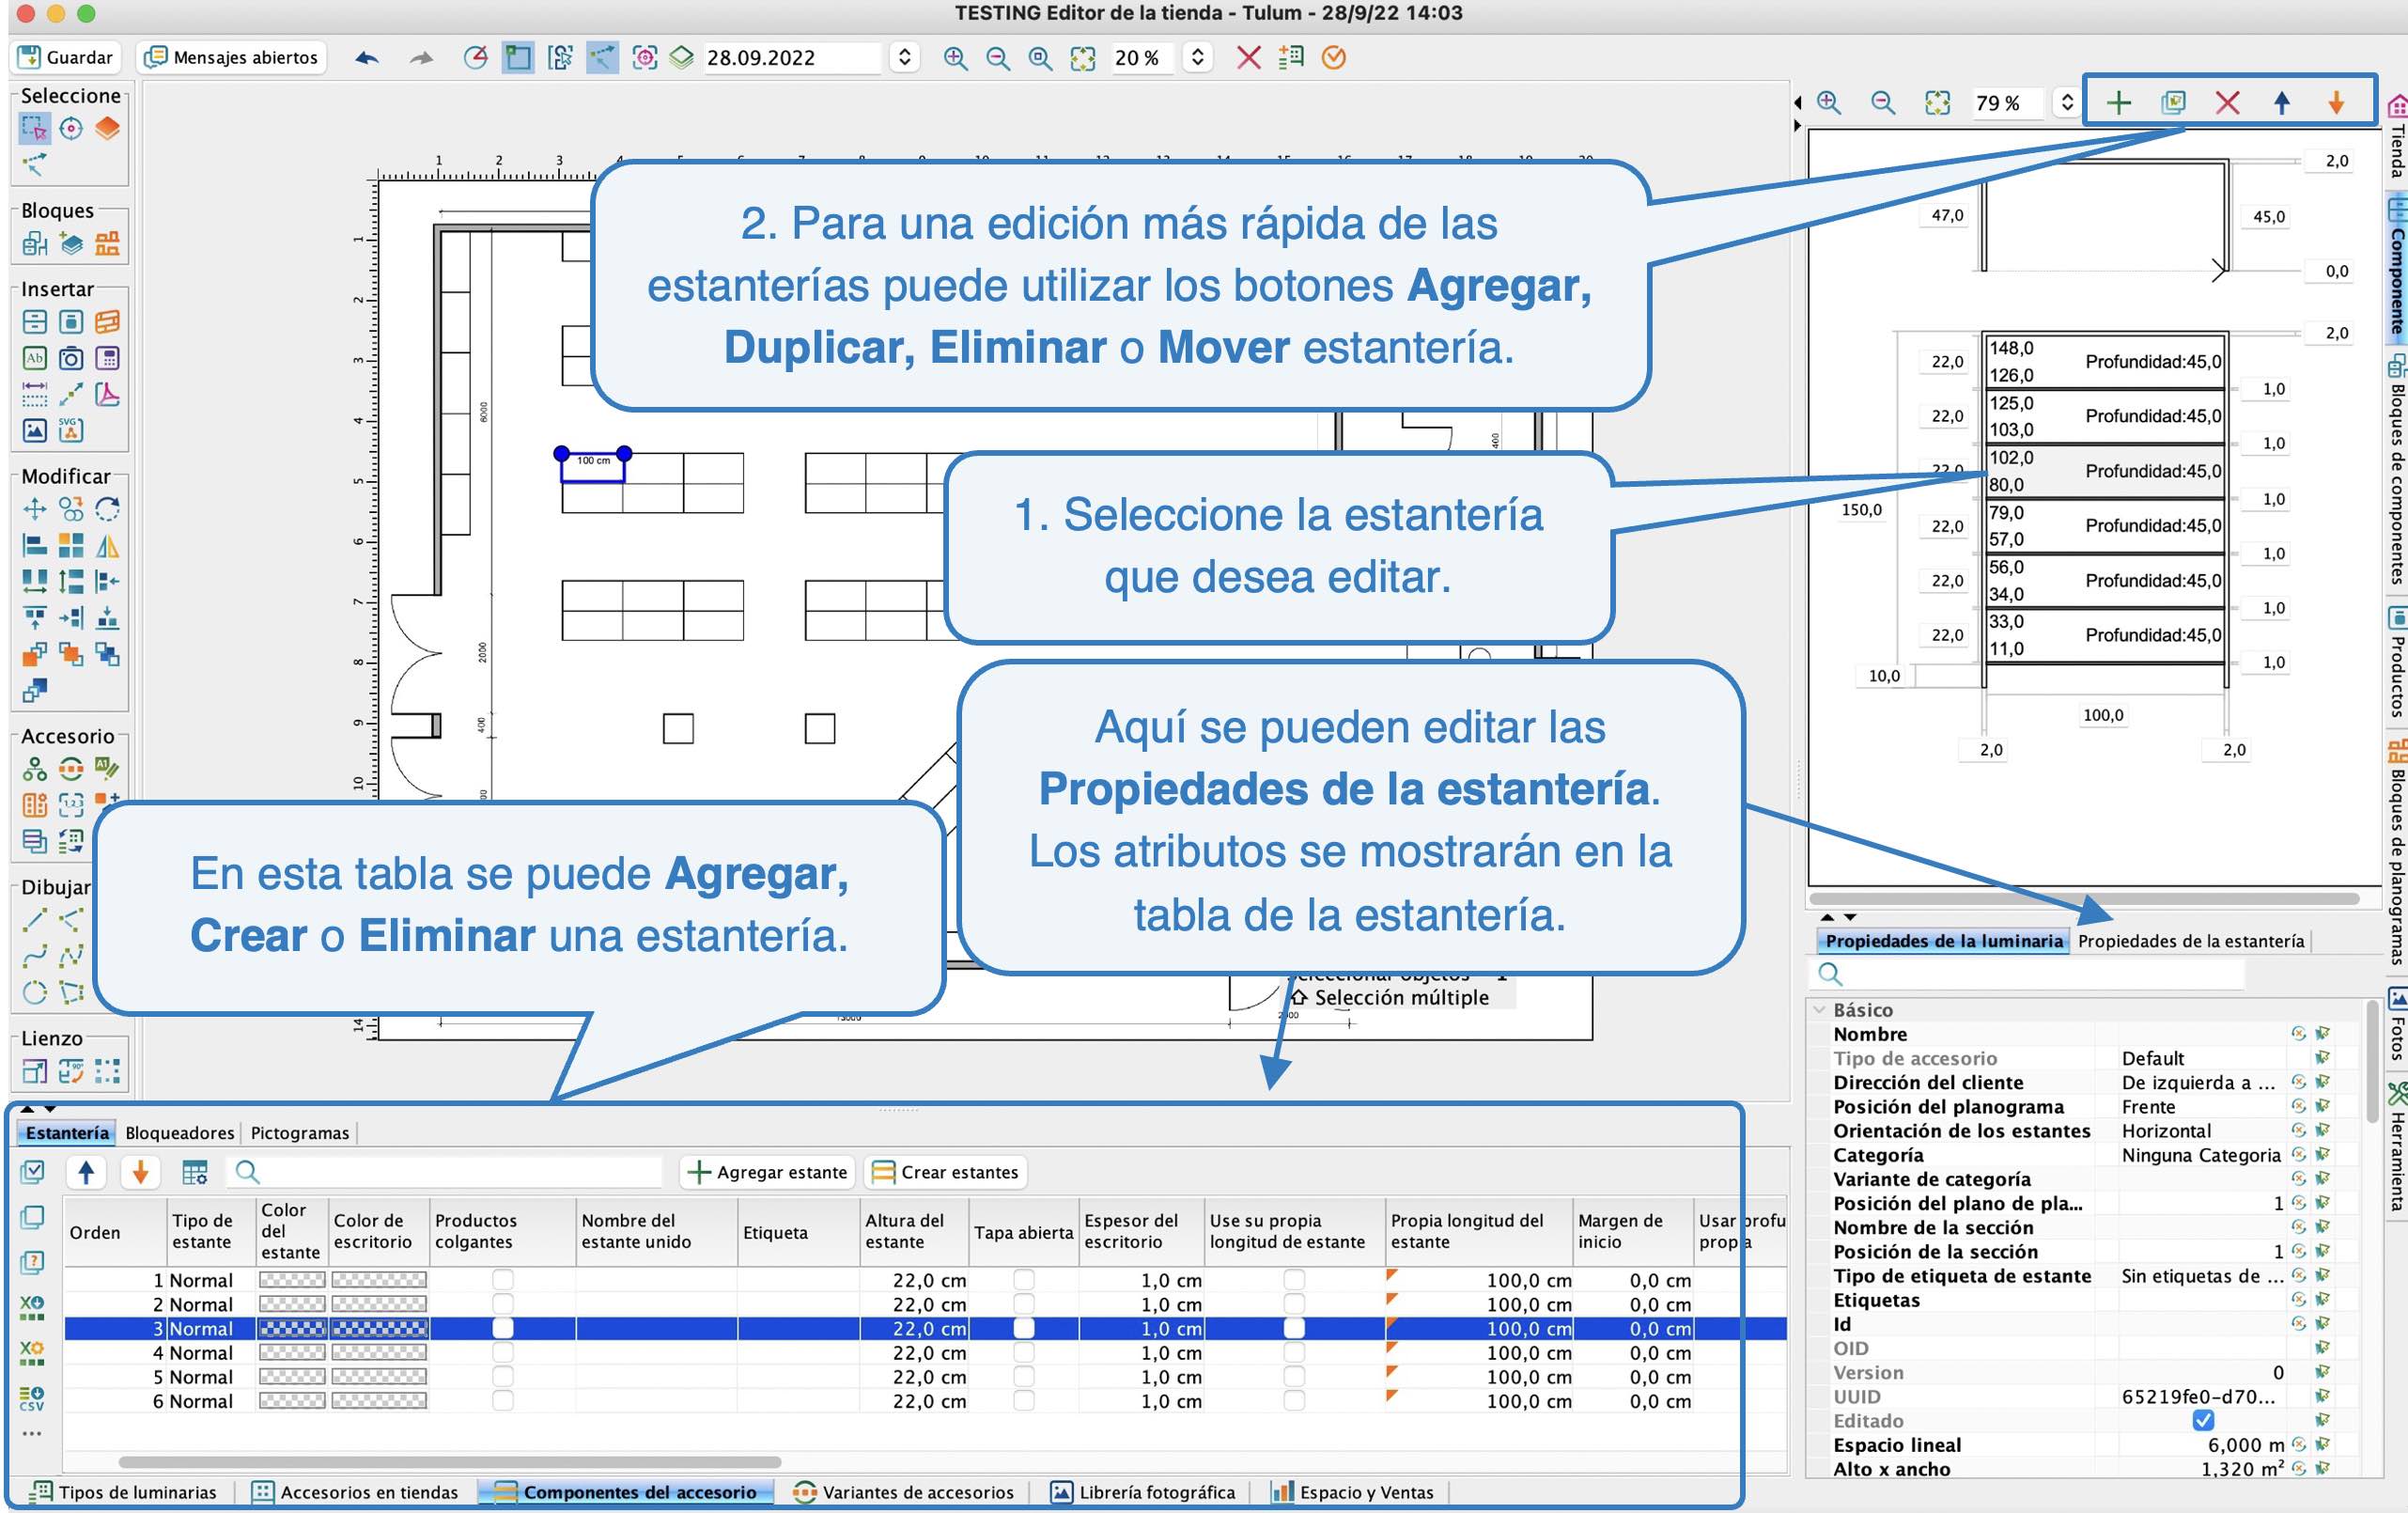Click the orange block grid icon under Bloques
Image resolution: width=2408 pixels, height=1513 pixels.
[x=107, y=243]
